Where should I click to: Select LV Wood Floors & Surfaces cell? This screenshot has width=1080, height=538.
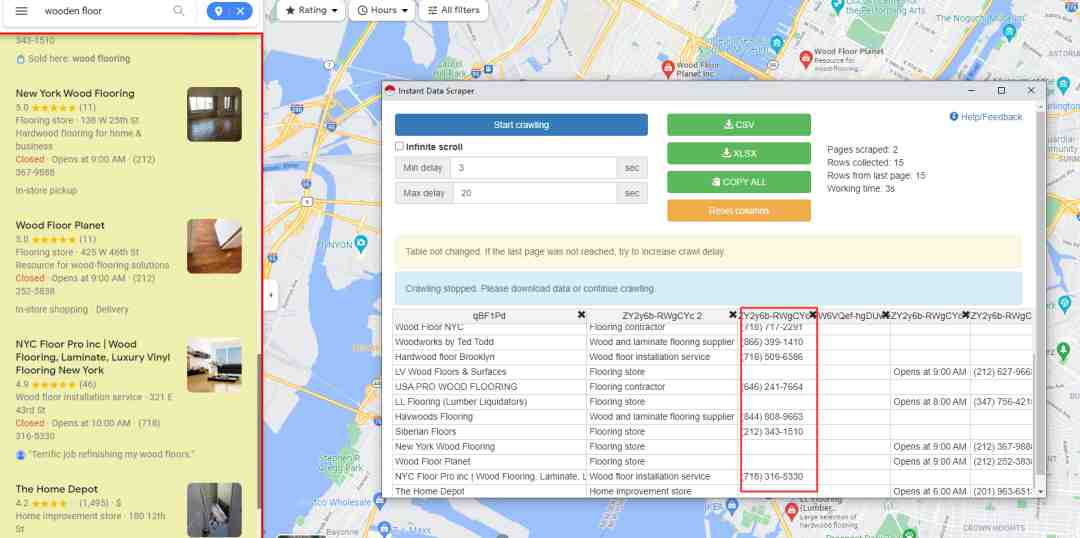click(x=490, y=372)
